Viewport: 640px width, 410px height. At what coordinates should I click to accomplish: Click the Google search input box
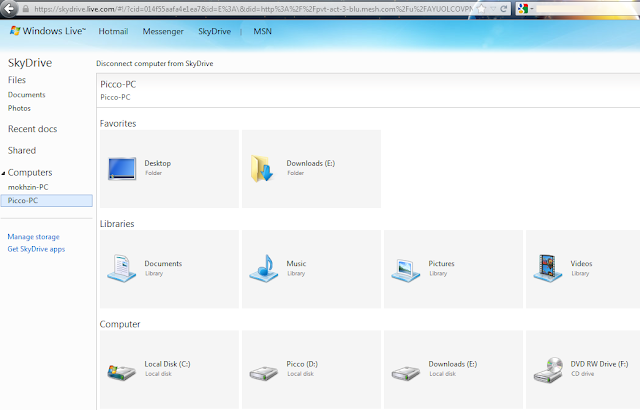[587, 9]
